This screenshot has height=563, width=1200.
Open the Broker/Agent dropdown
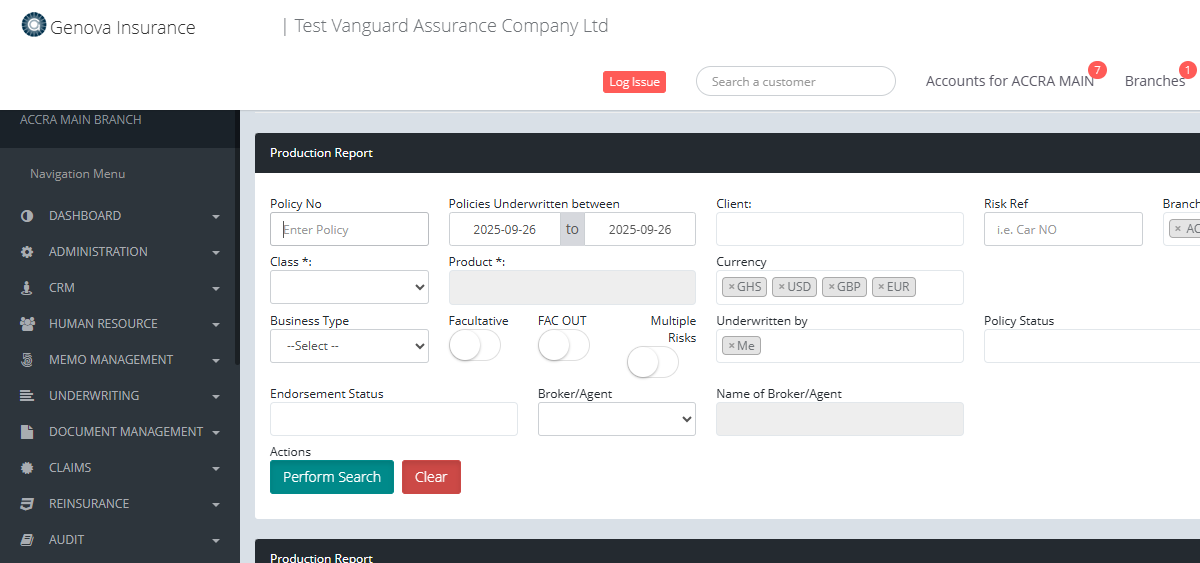coord(616,419)
